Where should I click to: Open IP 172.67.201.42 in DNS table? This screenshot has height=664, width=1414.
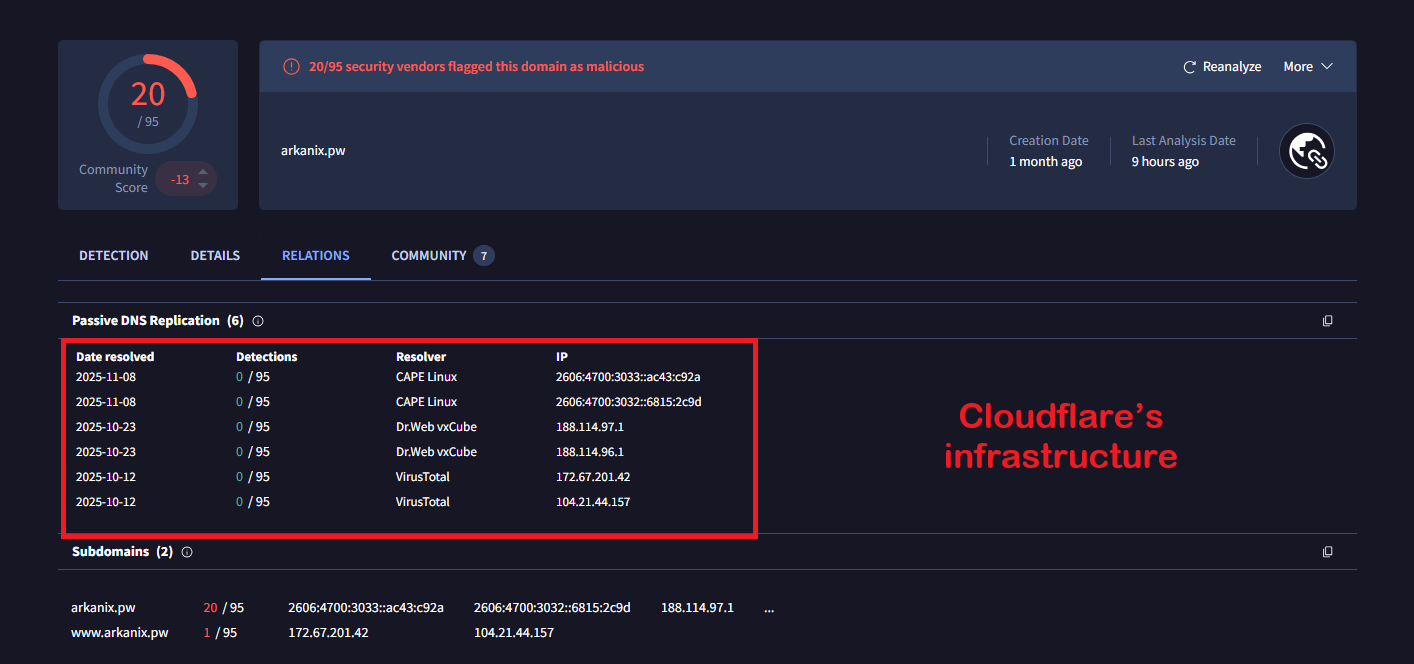(x=593, y=477)
